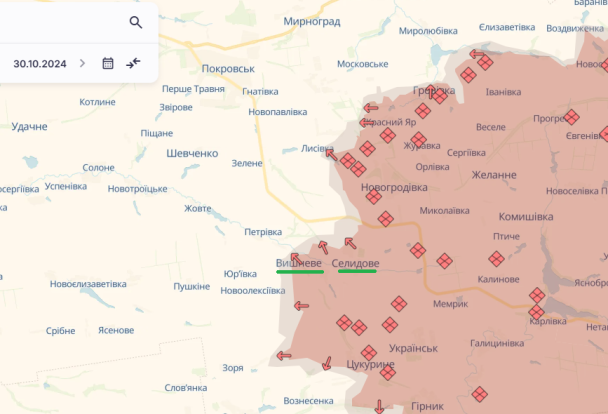This screenshot has width=608, height=414.
Task: Click the Калинове label
Action: coord(498,279)
